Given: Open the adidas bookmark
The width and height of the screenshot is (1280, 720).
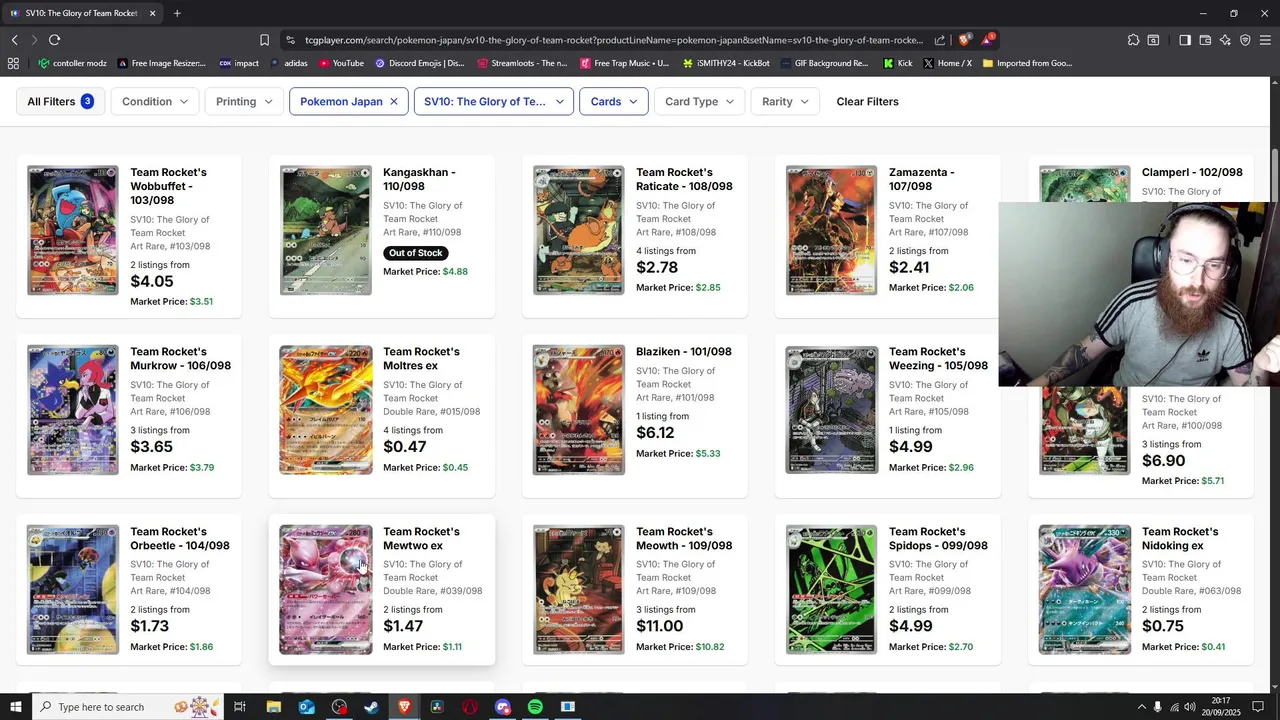Looking at the screenshot, I should coord(288,63).
